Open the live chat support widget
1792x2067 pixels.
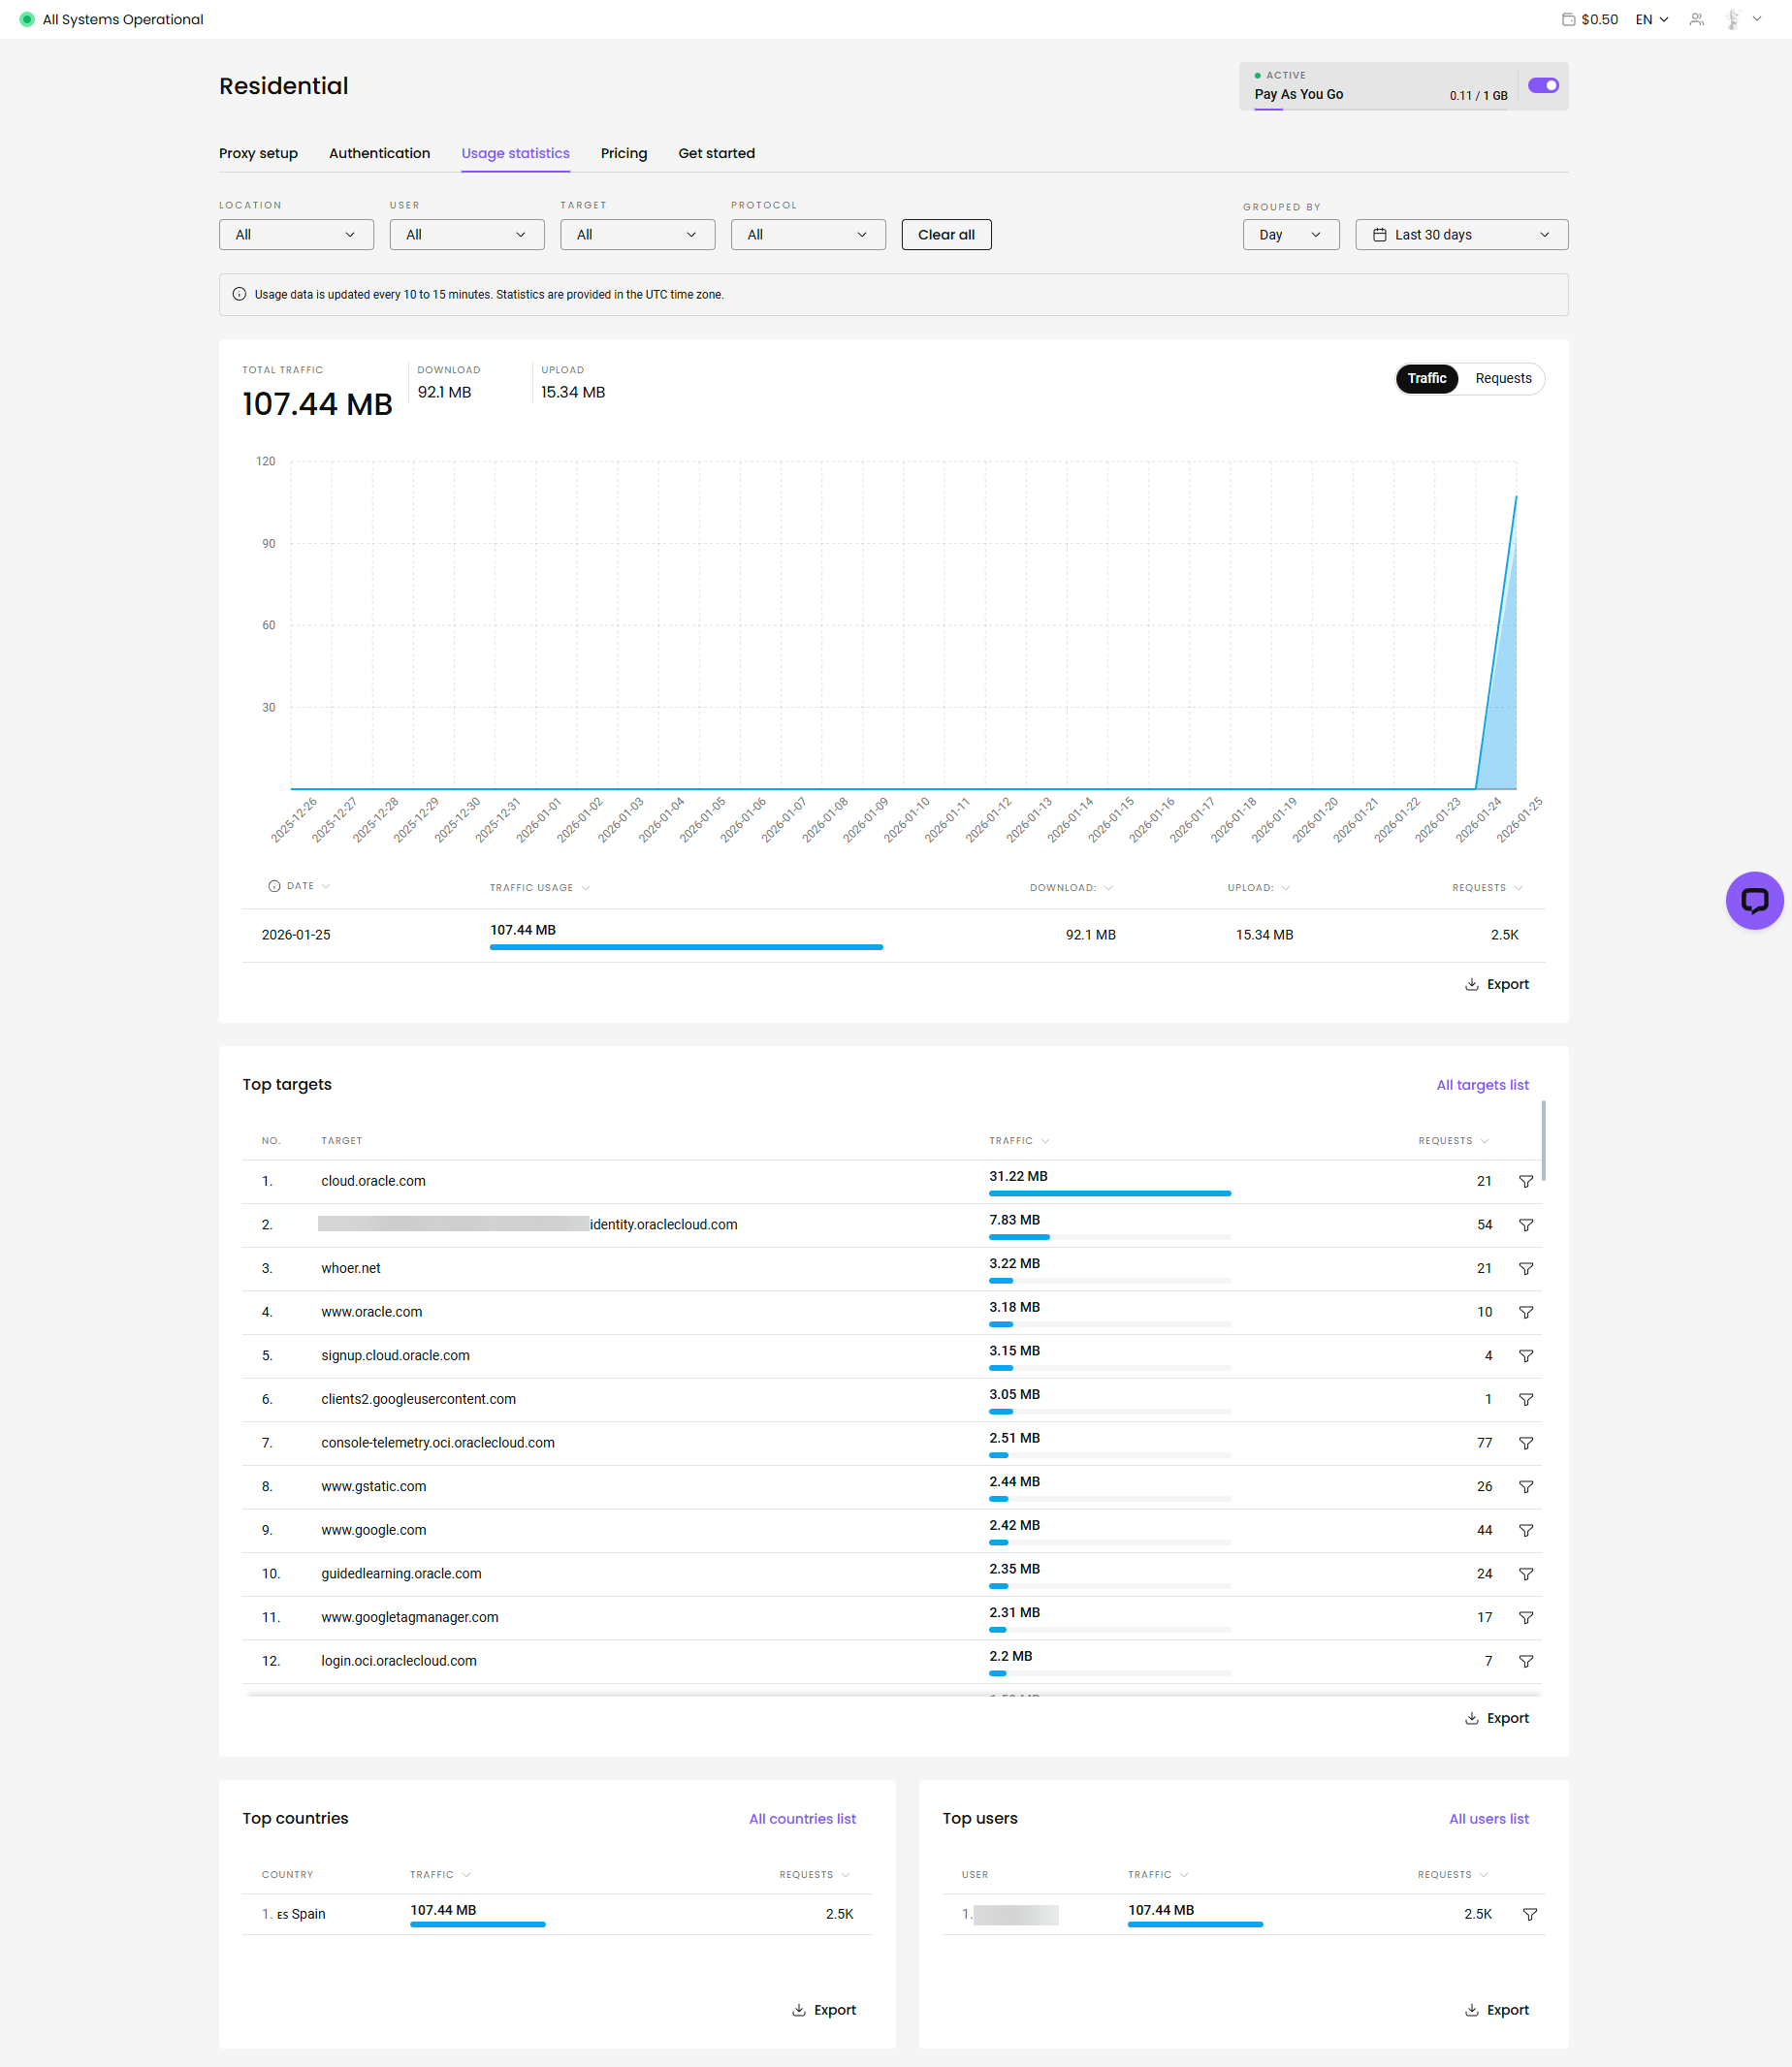pos(1753,900)
